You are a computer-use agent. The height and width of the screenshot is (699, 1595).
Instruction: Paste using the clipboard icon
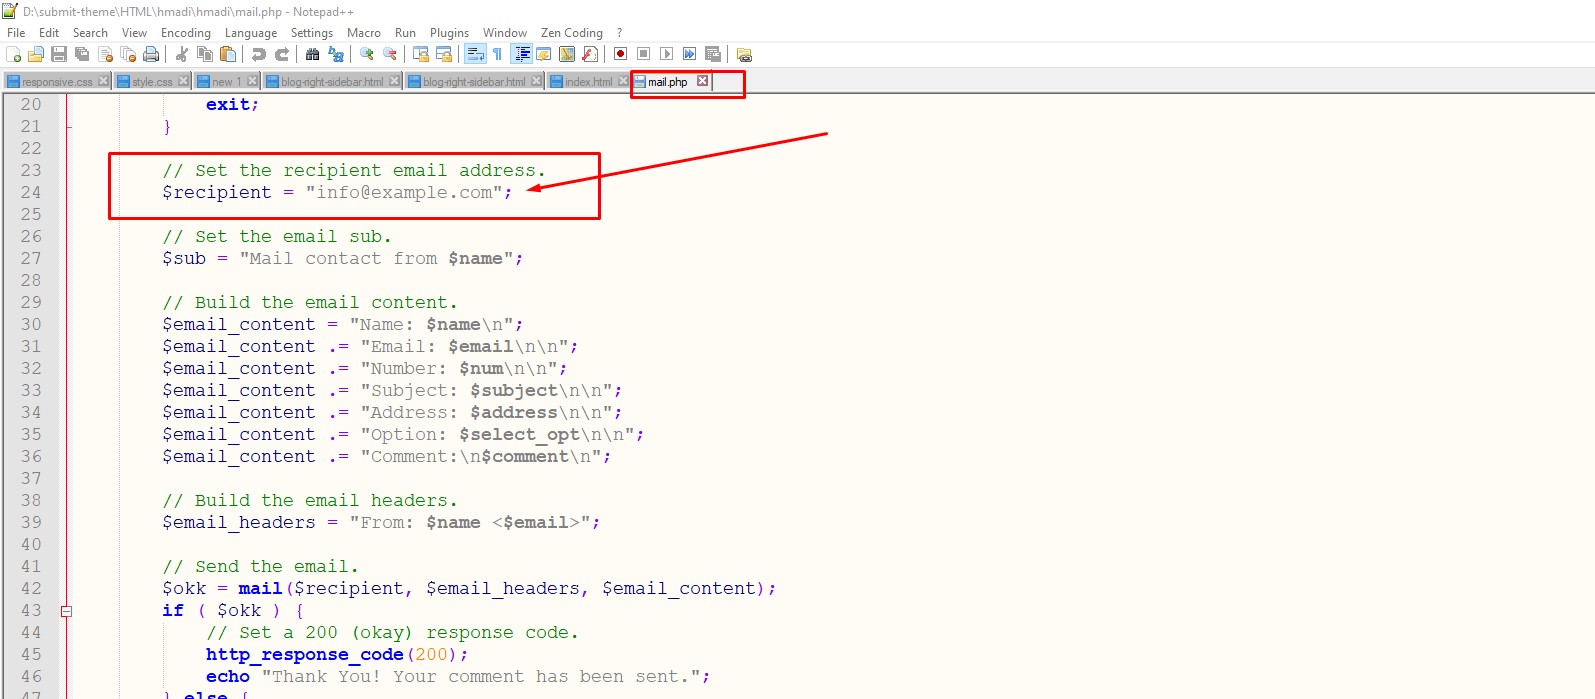point(228,54)
